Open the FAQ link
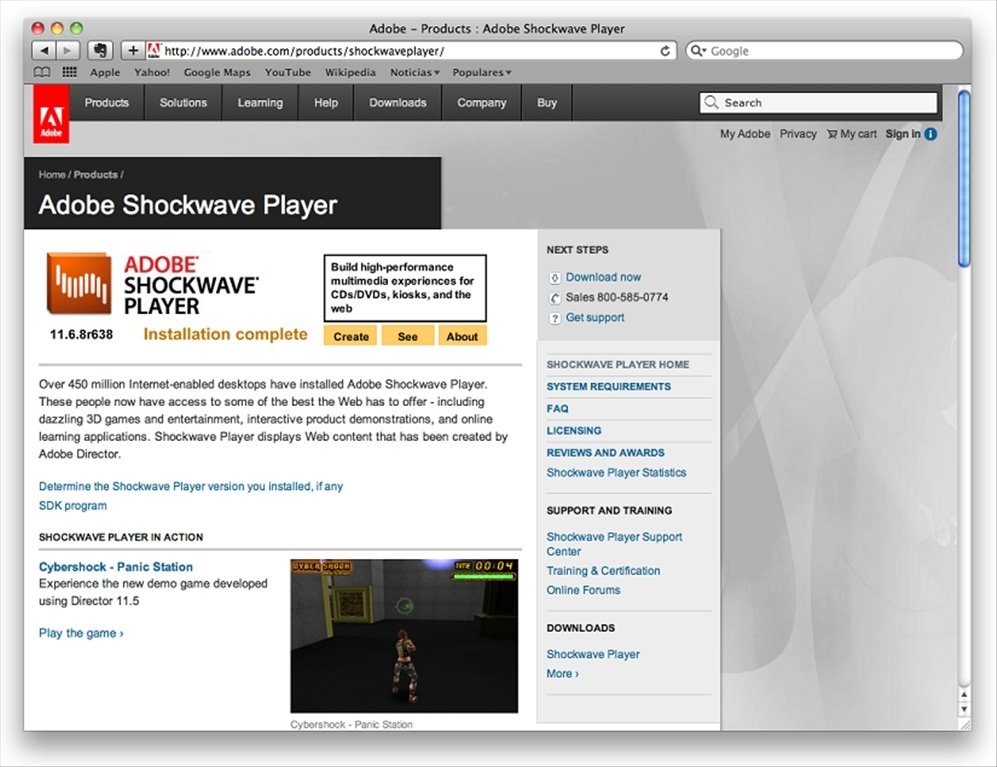997x767 pixels. [x=558, y=409]
